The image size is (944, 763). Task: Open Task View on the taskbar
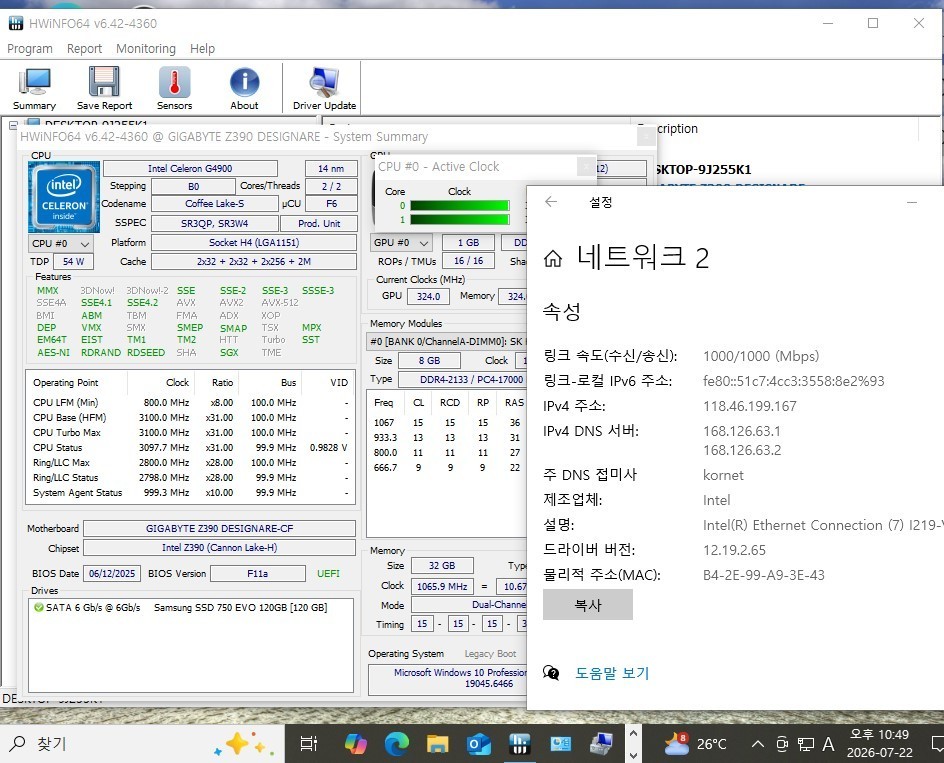pyautogui.click(x=309, y=744)
